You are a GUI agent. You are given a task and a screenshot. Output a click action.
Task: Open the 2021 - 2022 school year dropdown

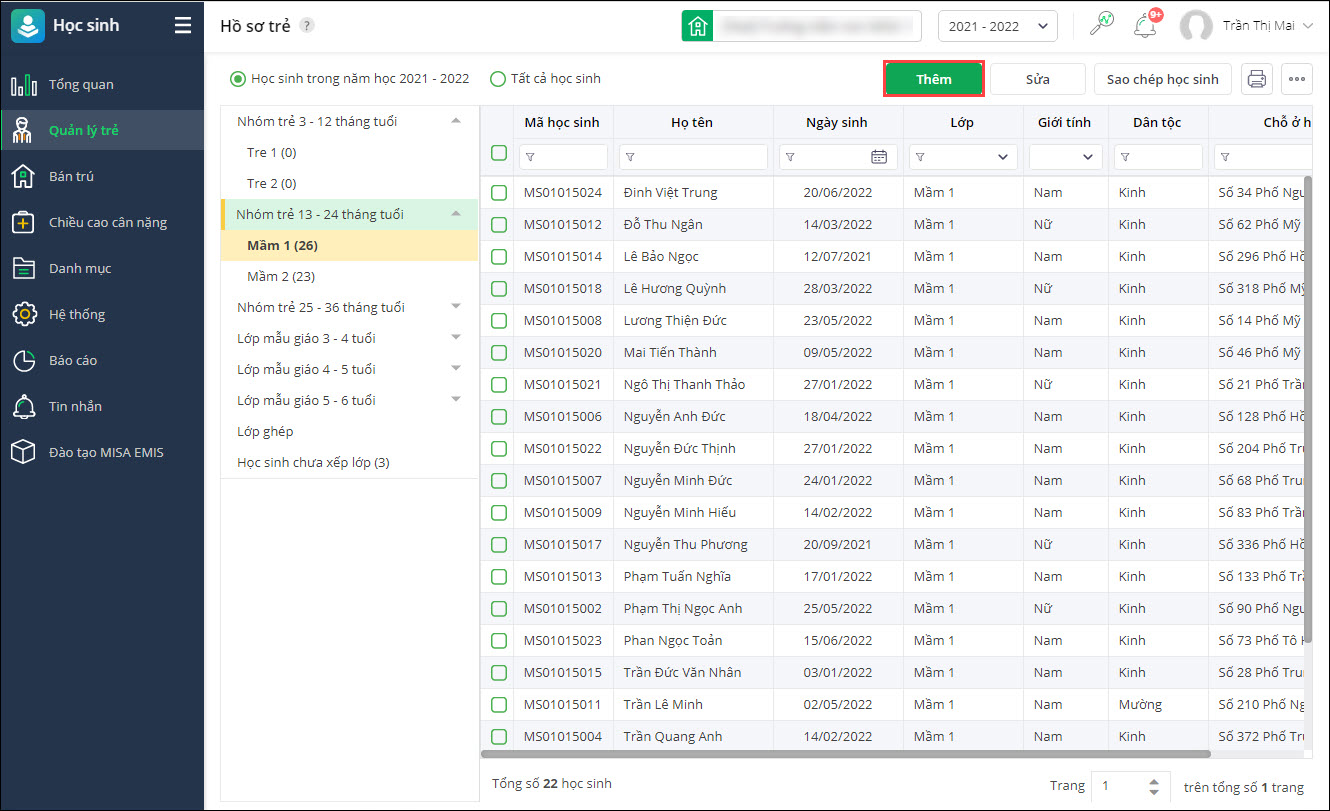997,27
